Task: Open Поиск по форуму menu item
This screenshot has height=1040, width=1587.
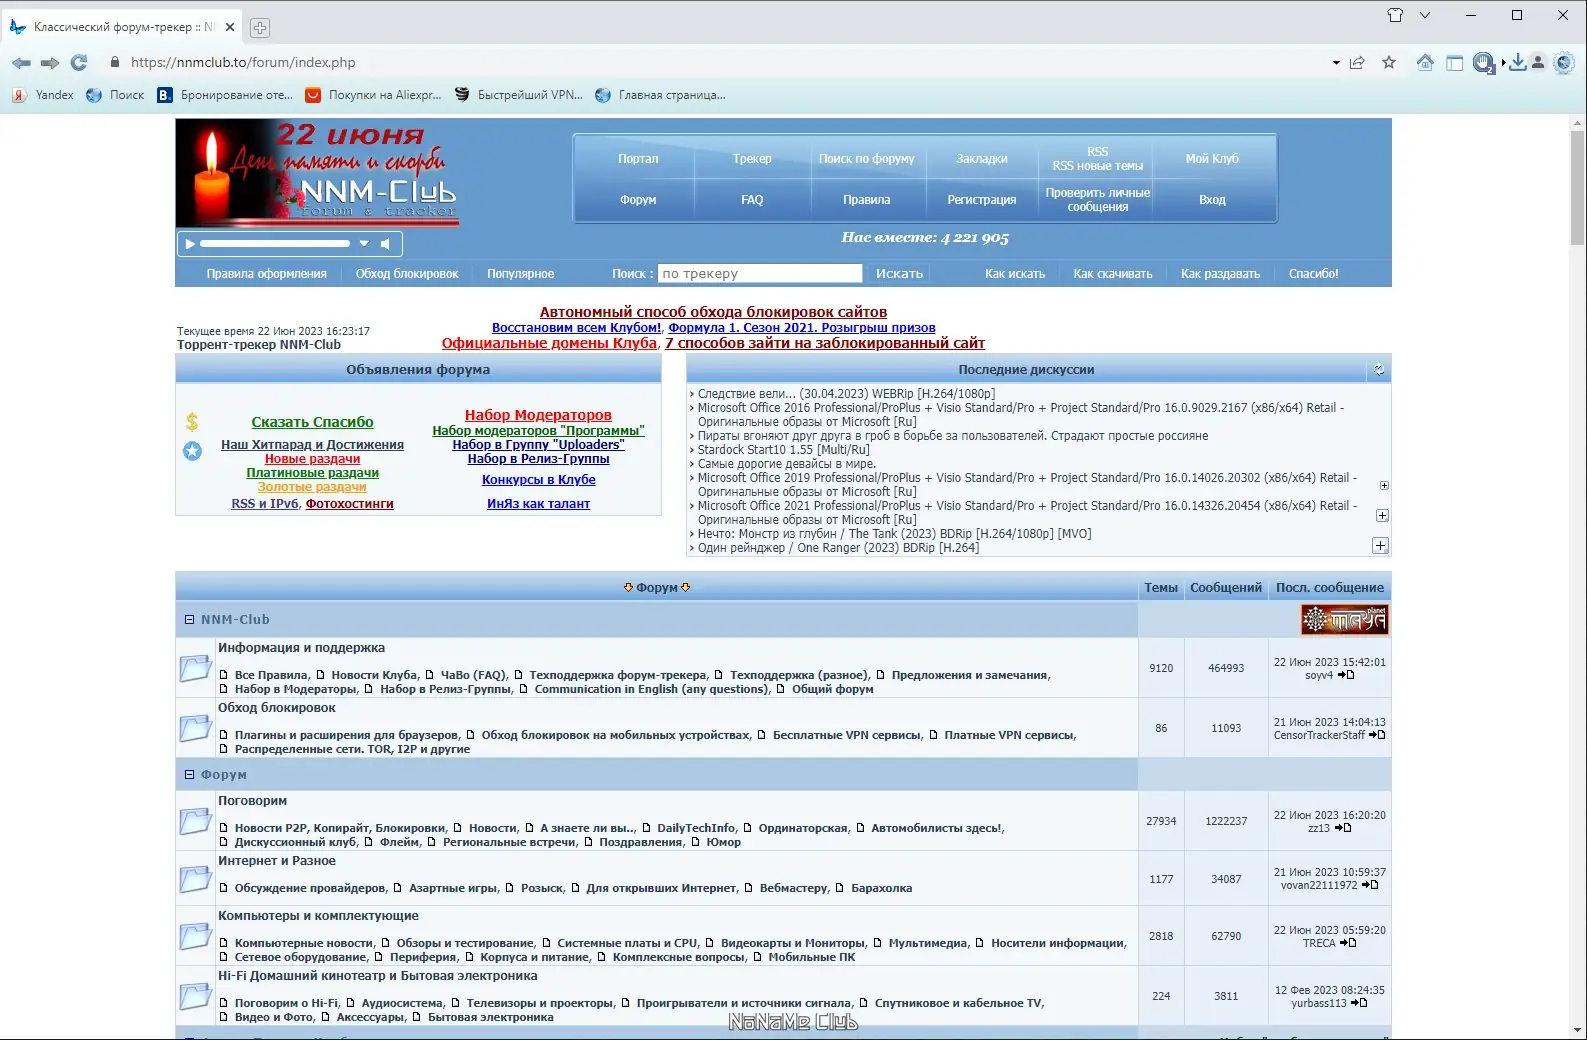Action: point(866,158)
